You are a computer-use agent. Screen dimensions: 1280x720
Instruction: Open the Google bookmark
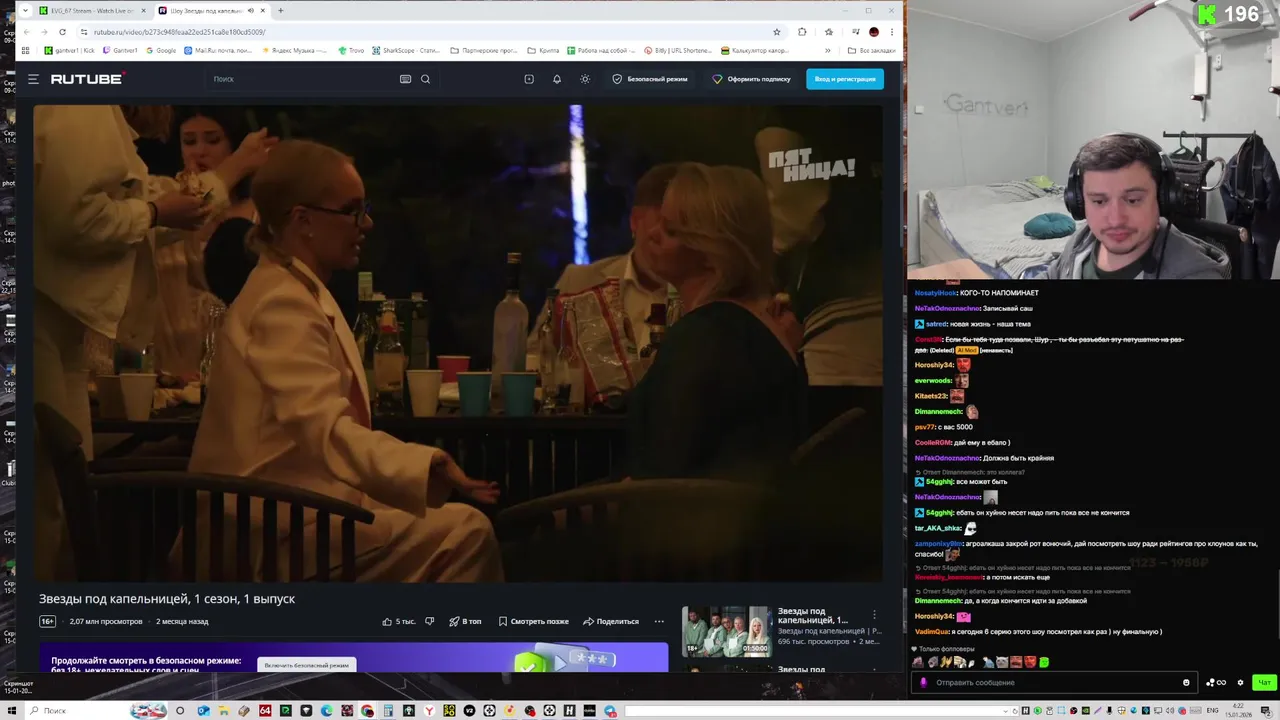(161, 51)
